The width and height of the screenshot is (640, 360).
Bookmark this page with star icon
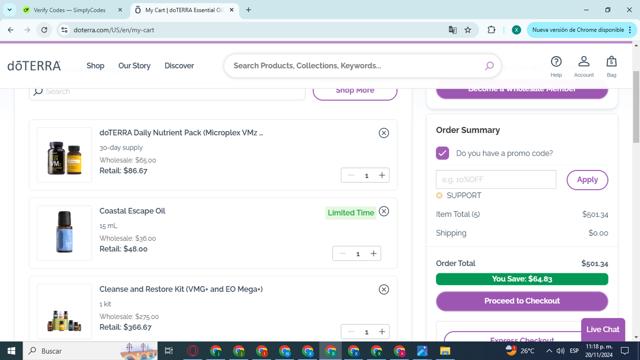point(468,30)
